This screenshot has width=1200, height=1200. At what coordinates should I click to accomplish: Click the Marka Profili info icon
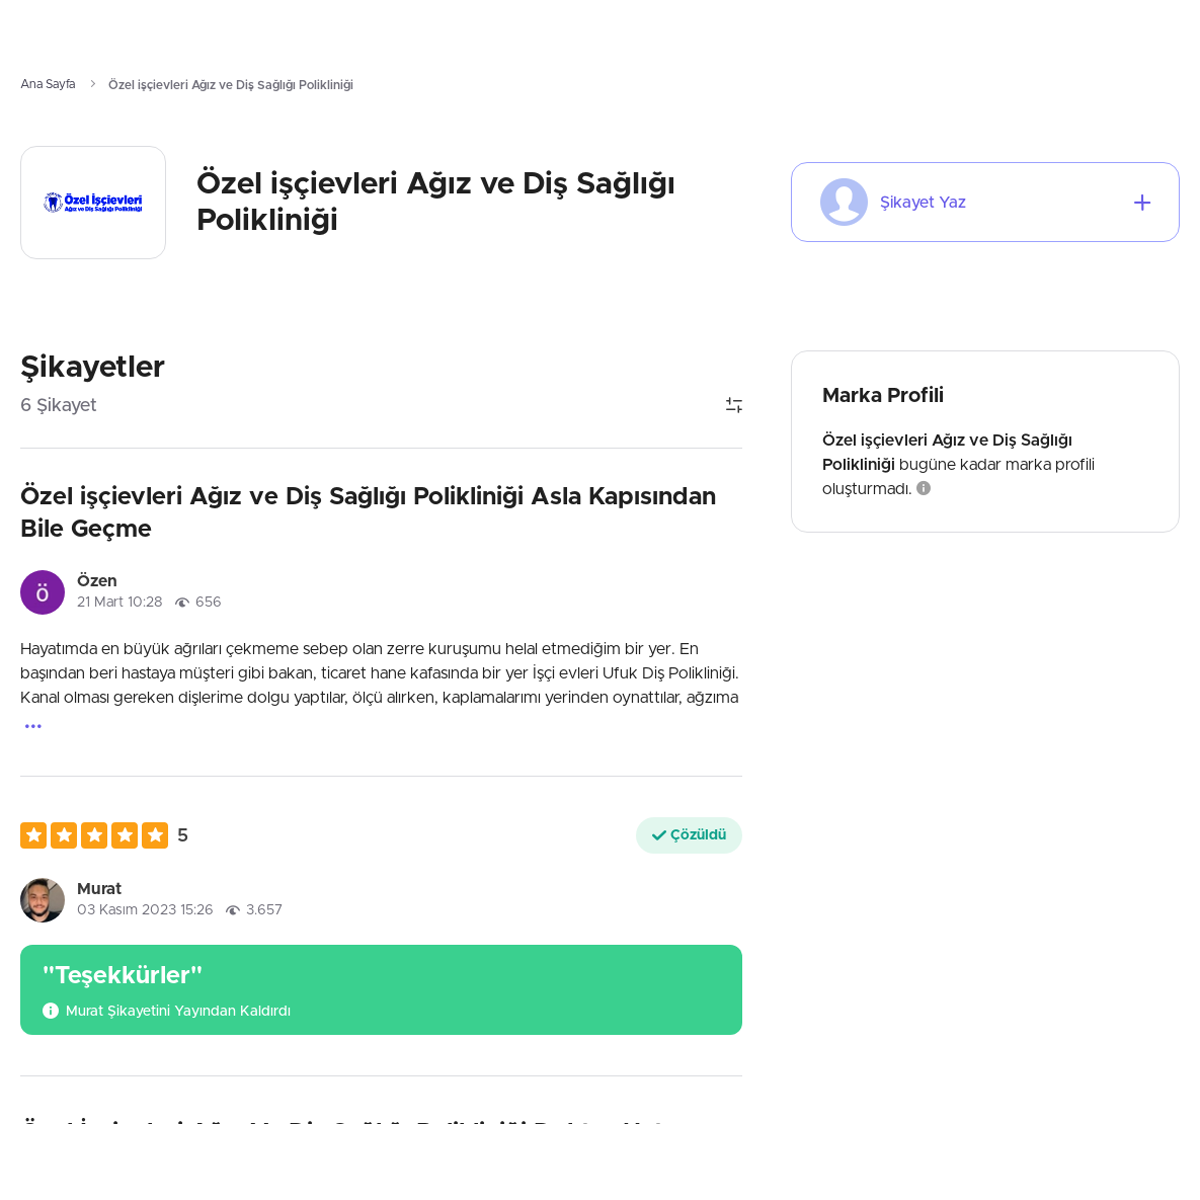924,489
